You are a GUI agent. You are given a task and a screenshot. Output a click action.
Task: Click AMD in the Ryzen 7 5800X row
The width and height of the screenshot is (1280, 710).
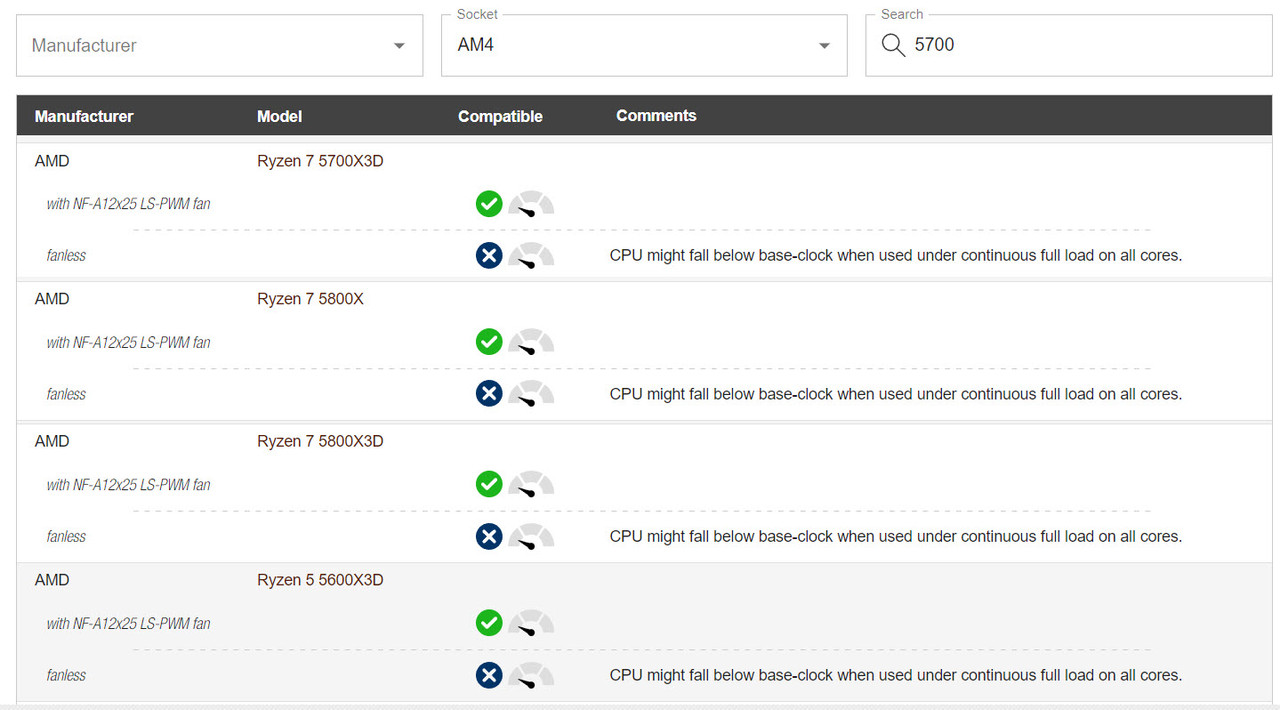[x=52, y=299]
